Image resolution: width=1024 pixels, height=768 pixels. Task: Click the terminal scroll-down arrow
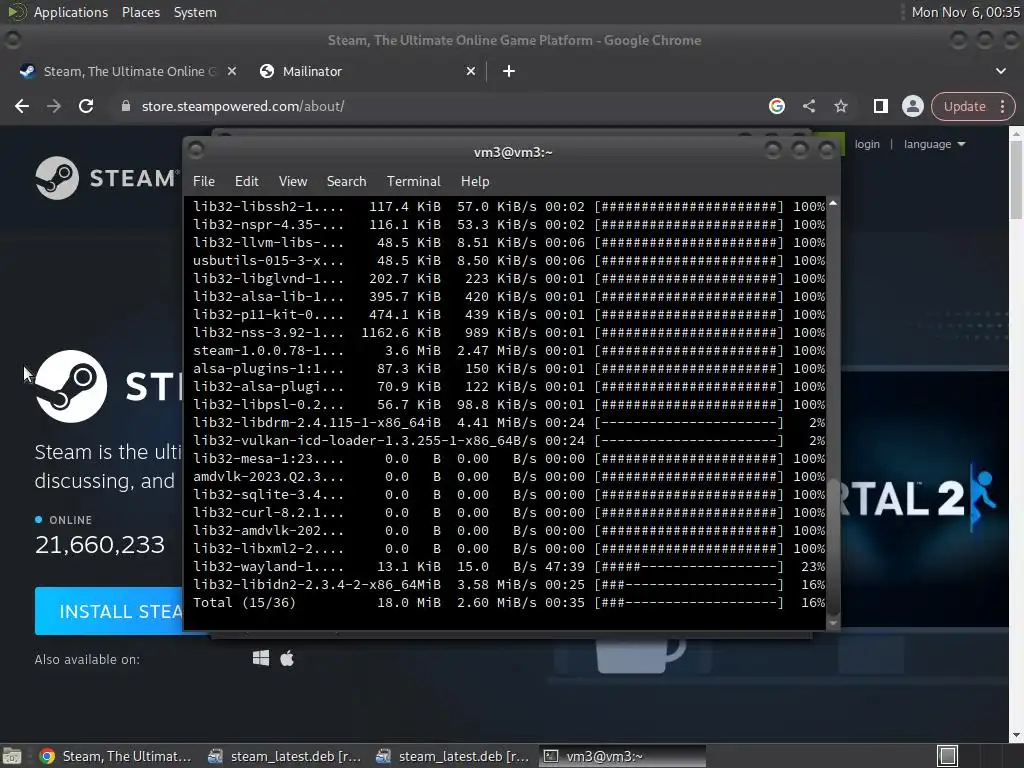833,624
